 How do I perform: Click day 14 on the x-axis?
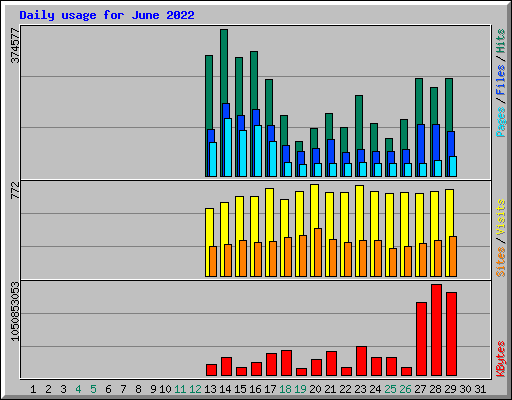225,389
